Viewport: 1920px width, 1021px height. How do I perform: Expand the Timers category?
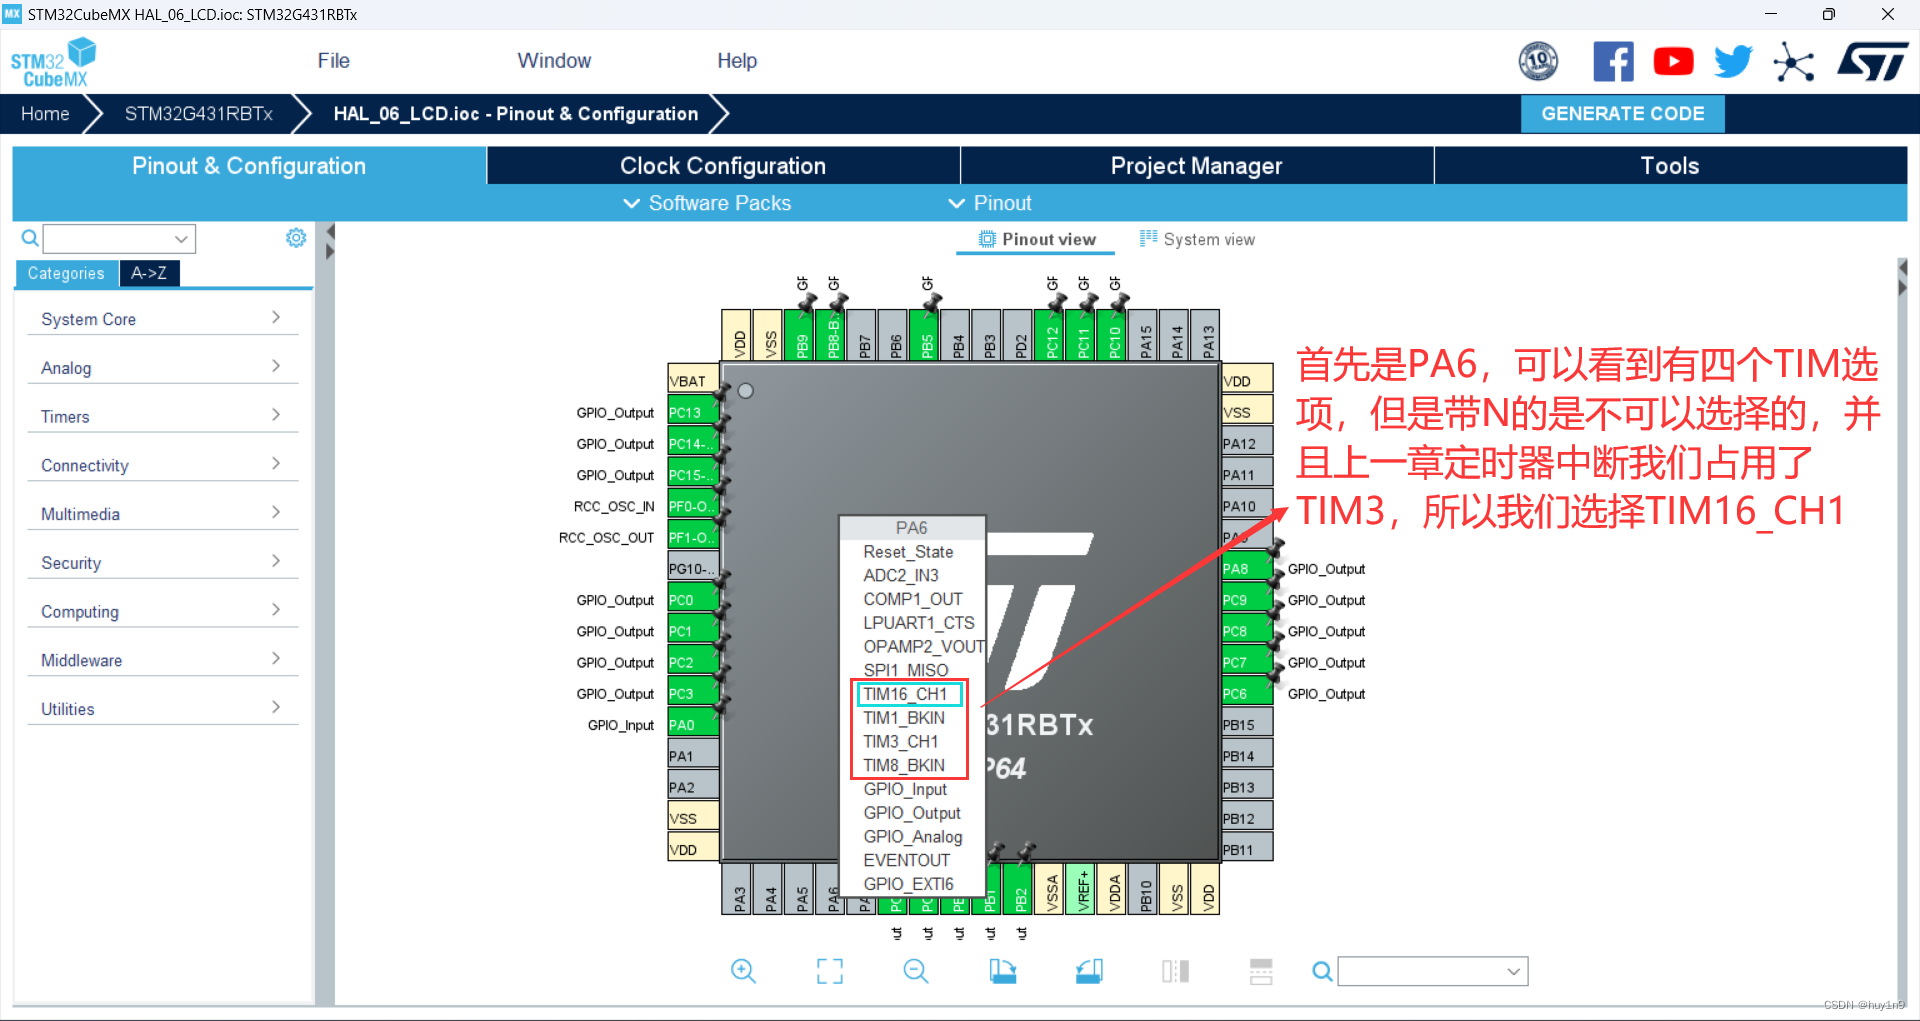[x=163, y=417]
